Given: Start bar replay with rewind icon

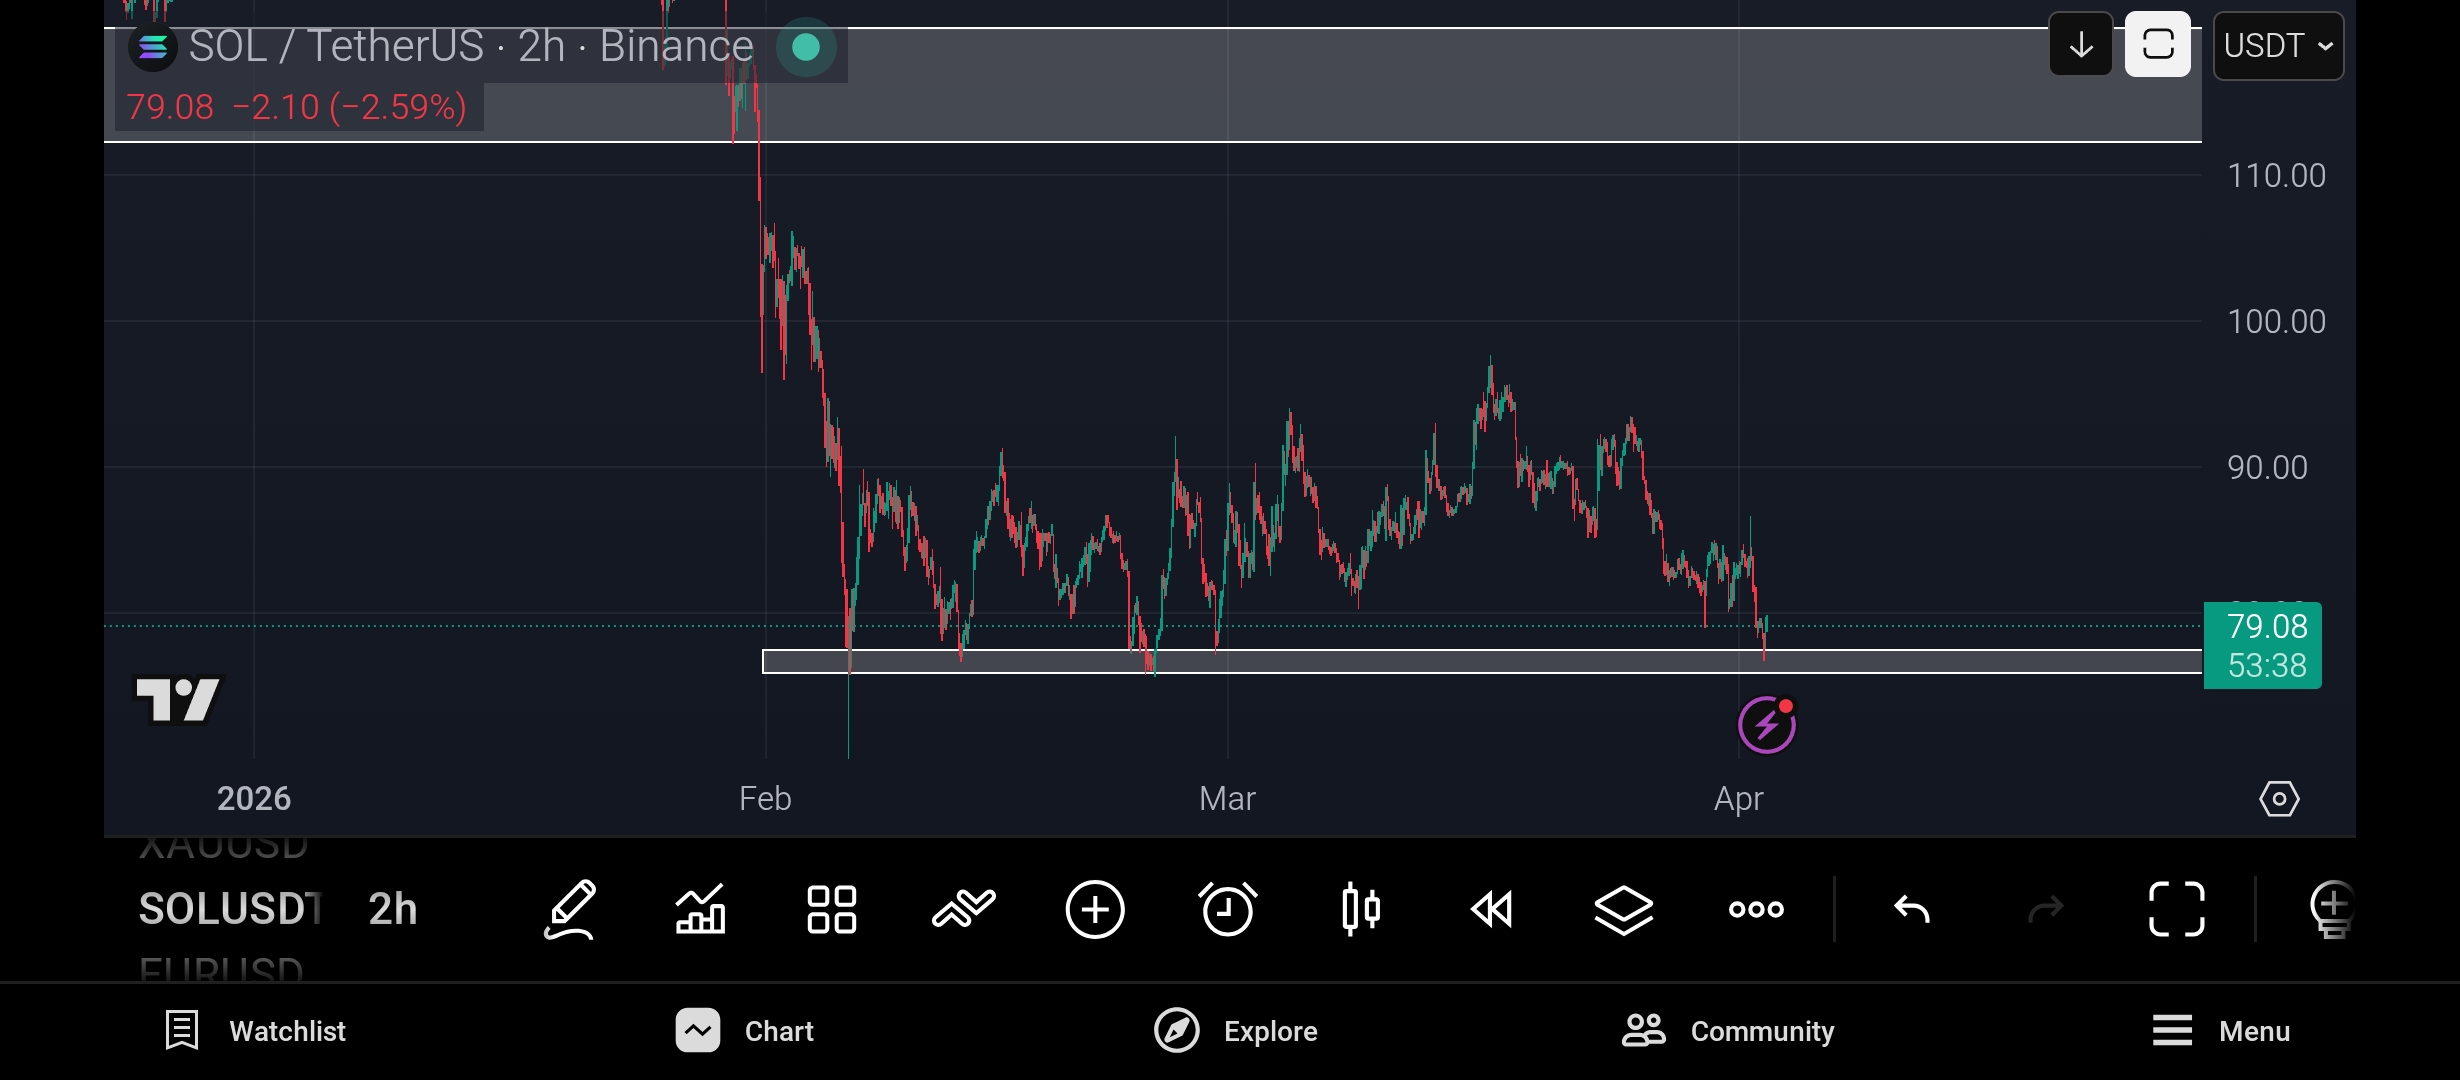Looking at the screenshot, I should 1492,910.
